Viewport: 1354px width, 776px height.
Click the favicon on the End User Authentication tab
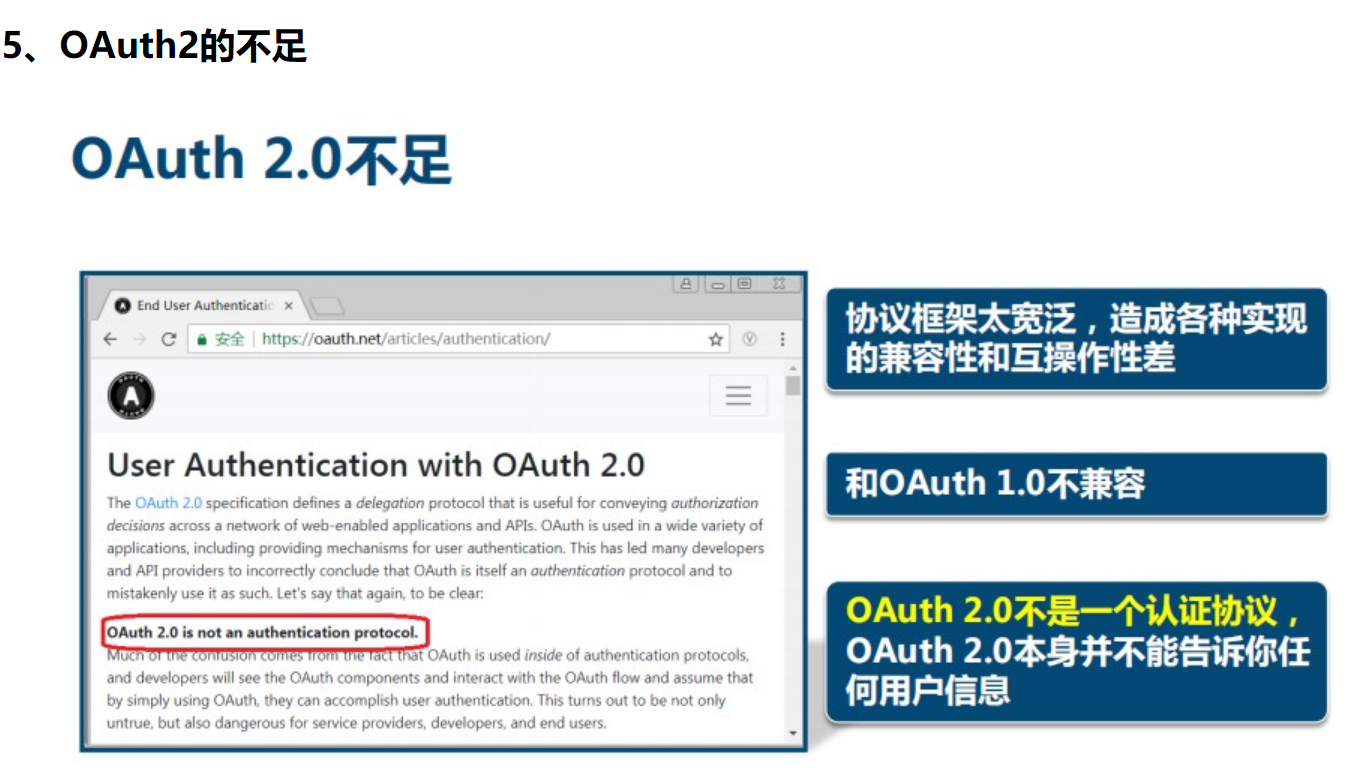coord(123,305)
